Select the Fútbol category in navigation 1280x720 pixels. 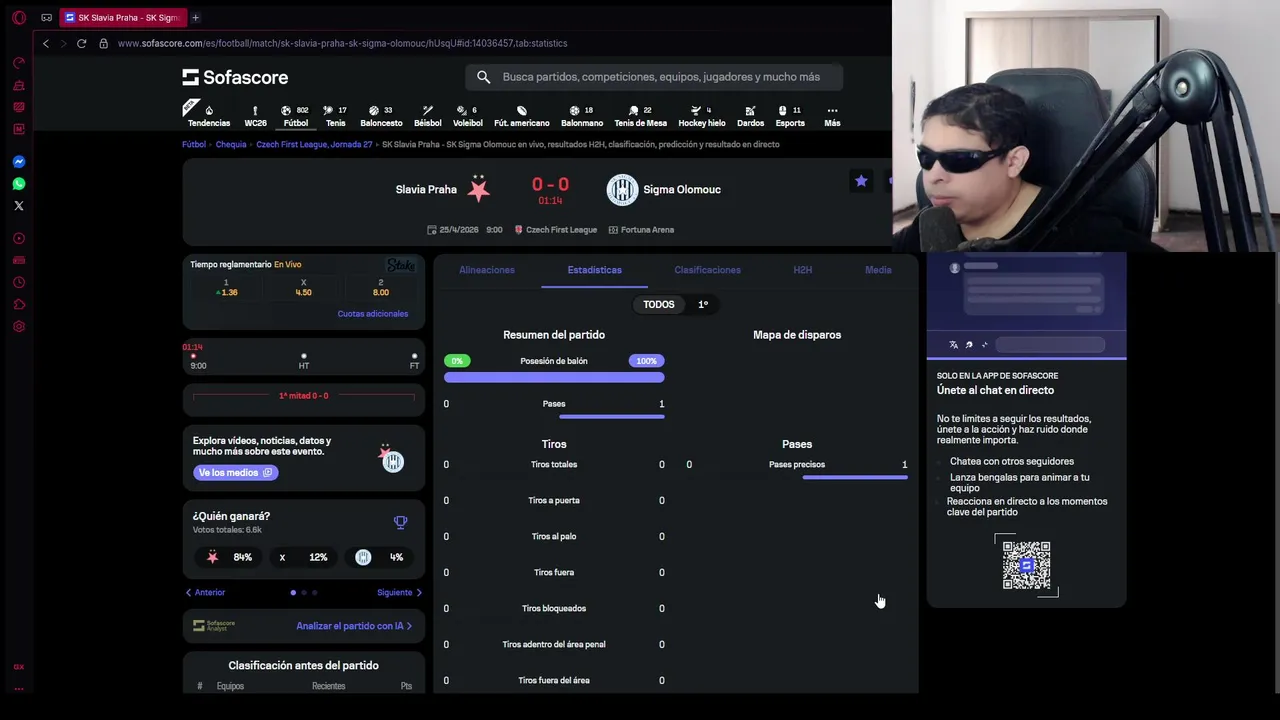point(296,116)
